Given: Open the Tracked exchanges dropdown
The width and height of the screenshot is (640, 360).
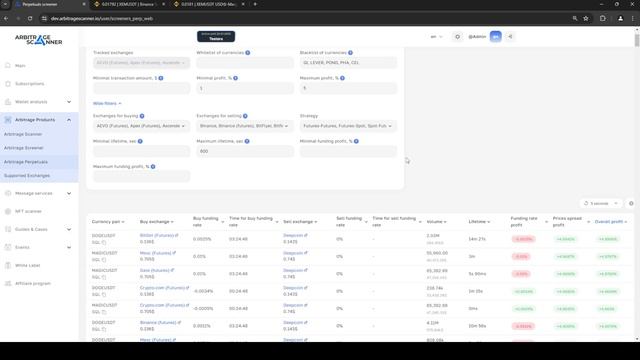Looking at the screenshot, I should pos(141,63).
